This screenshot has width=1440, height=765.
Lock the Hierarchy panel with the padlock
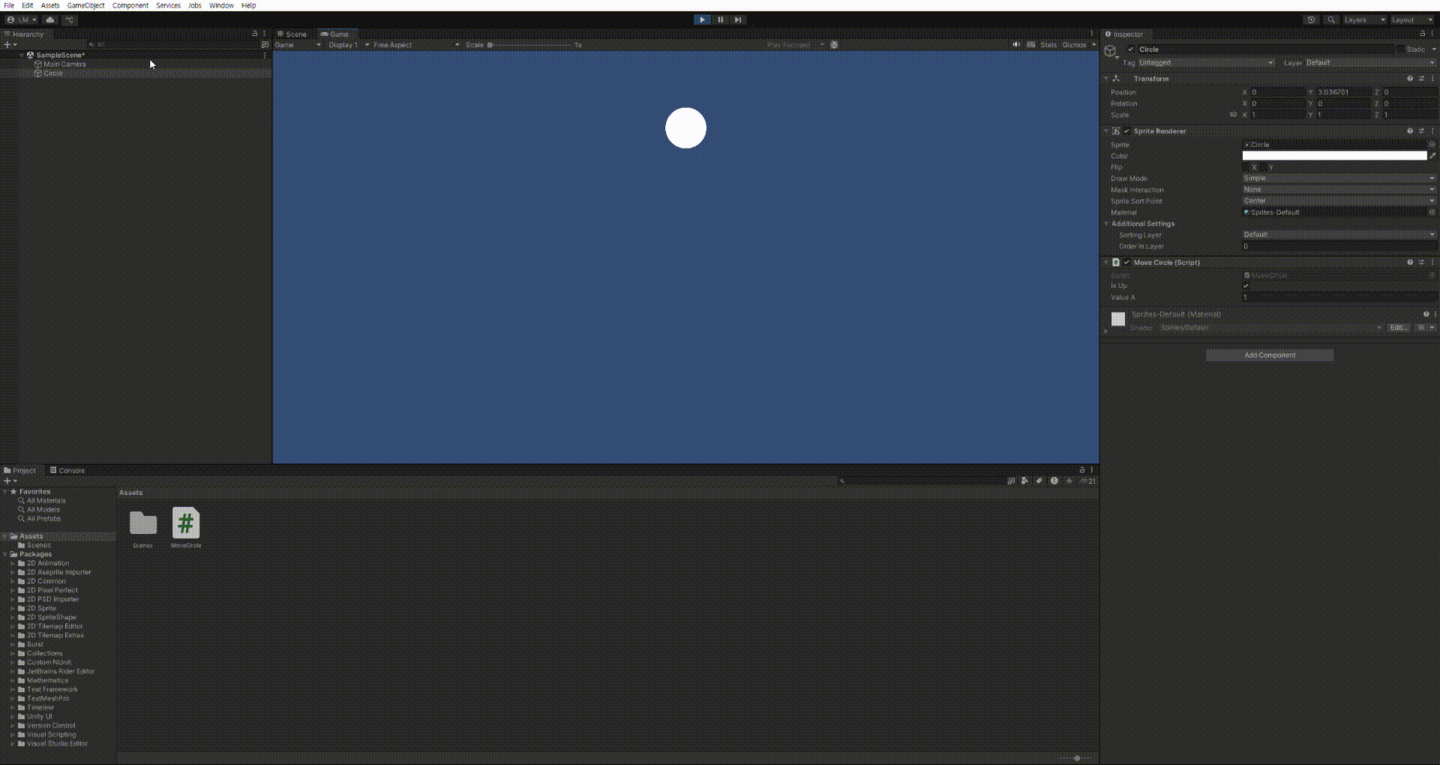coord(255,34)
